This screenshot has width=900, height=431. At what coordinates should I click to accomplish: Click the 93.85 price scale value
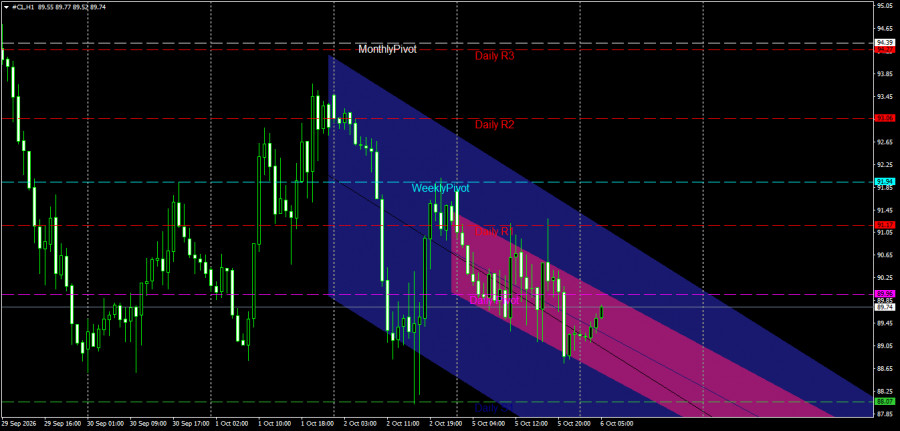[885, 73]
